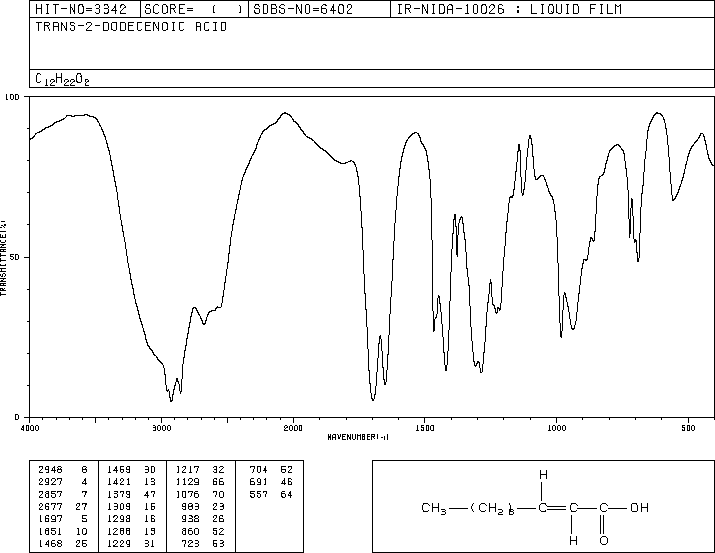Screen dimensions: 715x553
Task: Click the 1697 carbonyl absorption minimum on spectrum
Action: [x=373, y=400]
